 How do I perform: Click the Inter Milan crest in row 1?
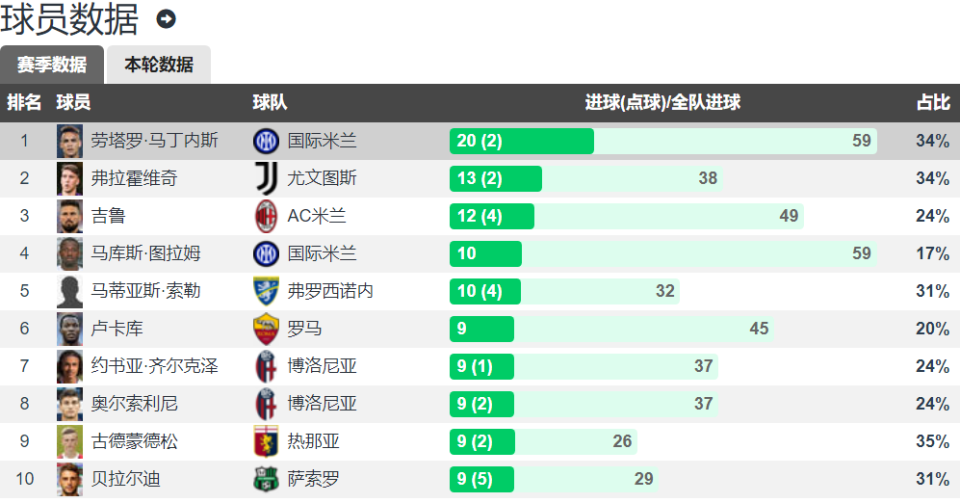coord(266,141)
